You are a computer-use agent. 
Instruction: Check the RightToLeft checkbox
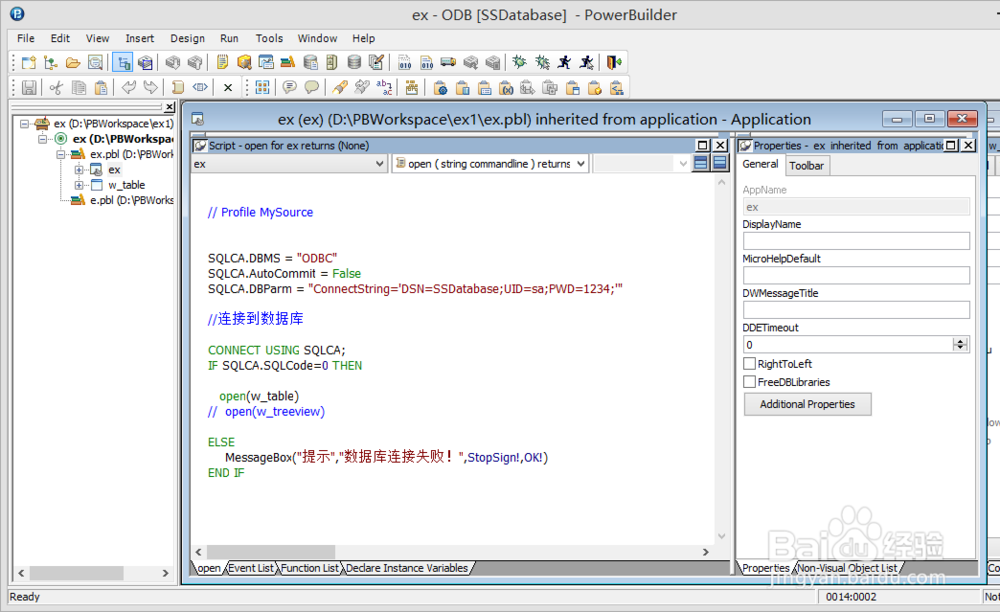pyautogui.click(x=749, y=364)
